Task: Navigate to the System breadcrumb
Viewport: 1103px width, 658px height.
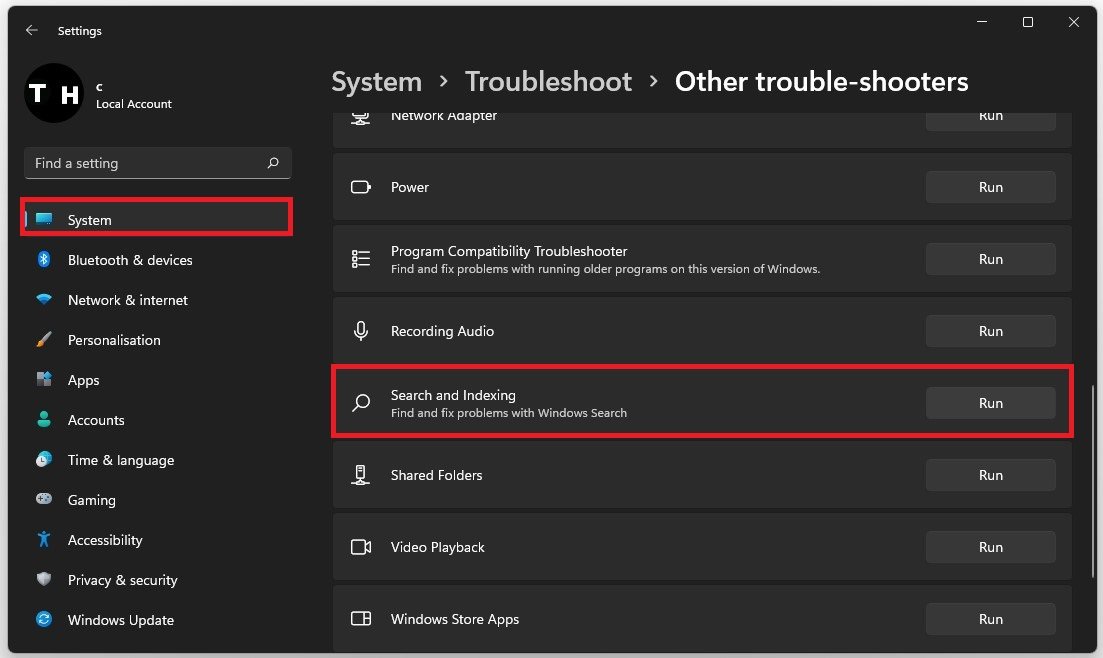Action: point(376,81)
